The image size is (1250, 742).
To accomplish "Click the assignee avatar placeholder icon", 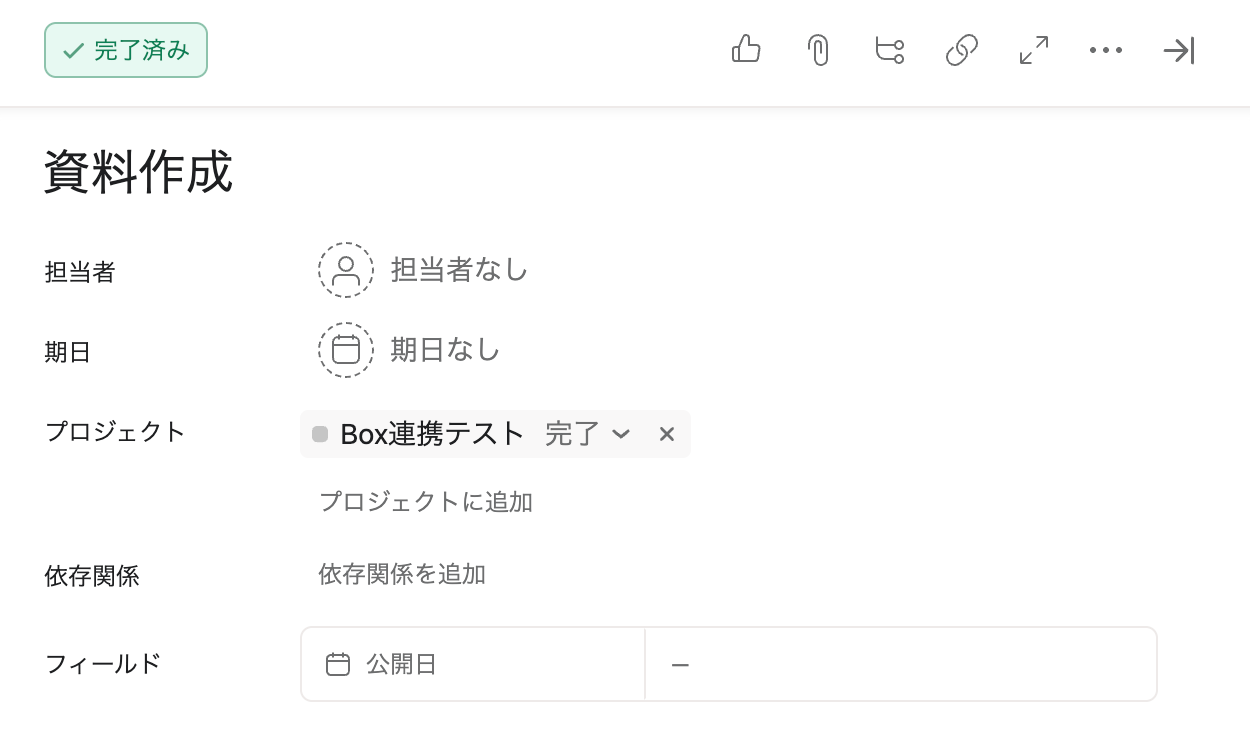I will pyautogui.click(x=346, y=270).
